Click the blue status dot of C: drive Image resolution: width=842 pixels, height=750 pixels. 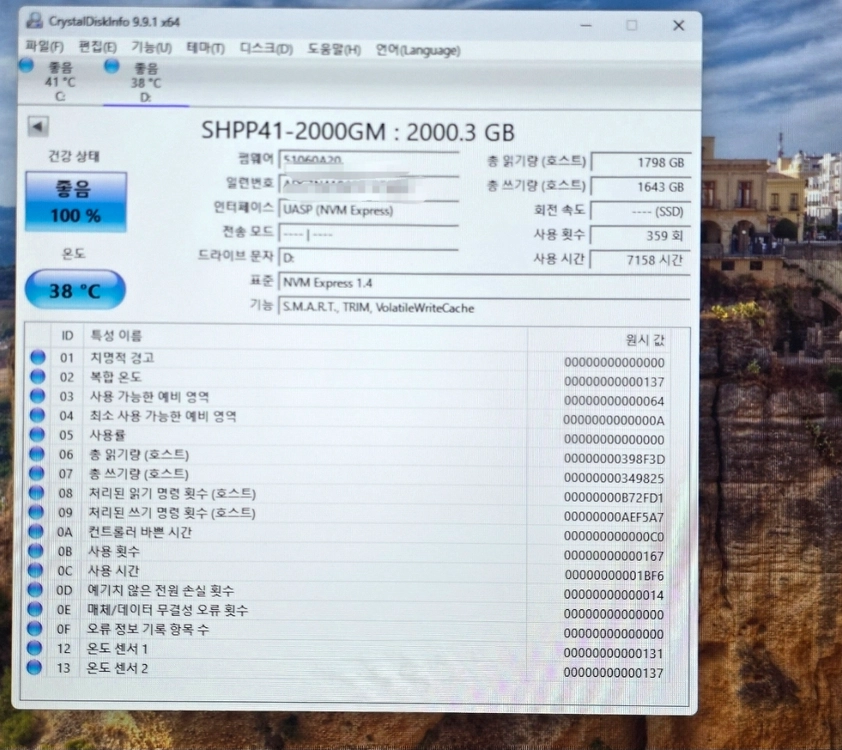click(x=26, y=65)
